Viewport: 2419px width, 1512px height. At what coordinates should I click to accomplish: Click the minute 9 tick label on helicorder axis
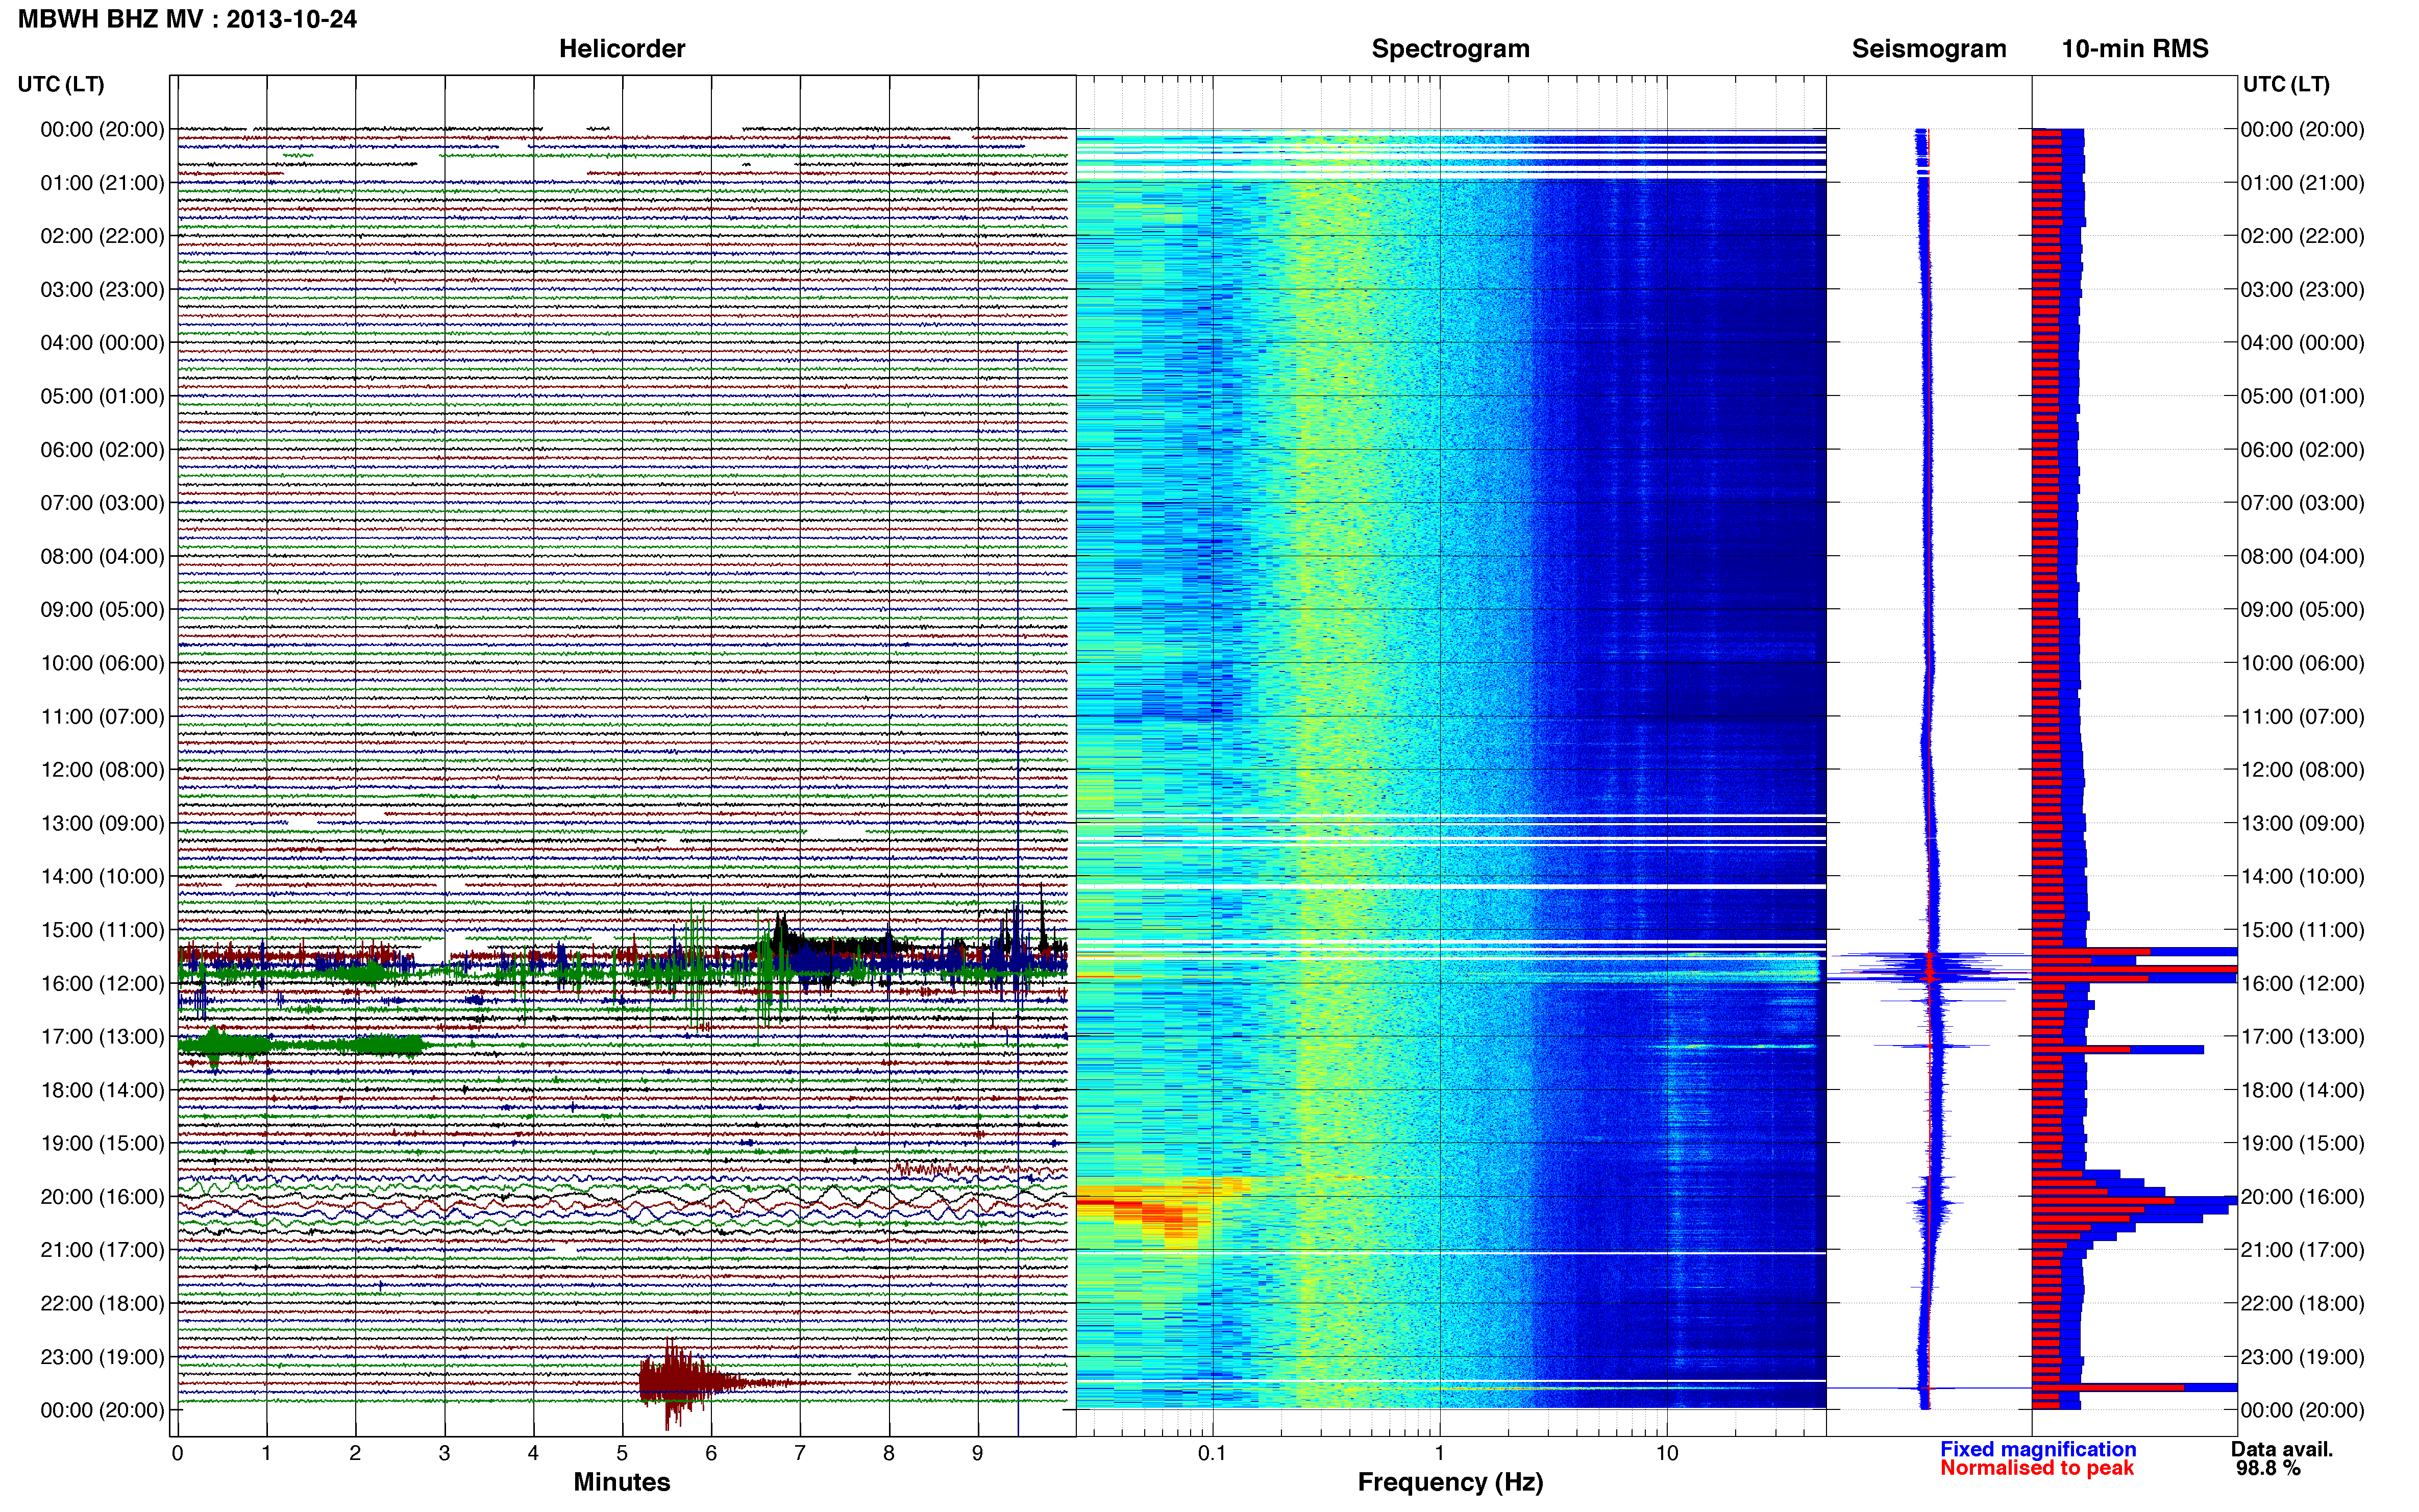[978, 1453]
